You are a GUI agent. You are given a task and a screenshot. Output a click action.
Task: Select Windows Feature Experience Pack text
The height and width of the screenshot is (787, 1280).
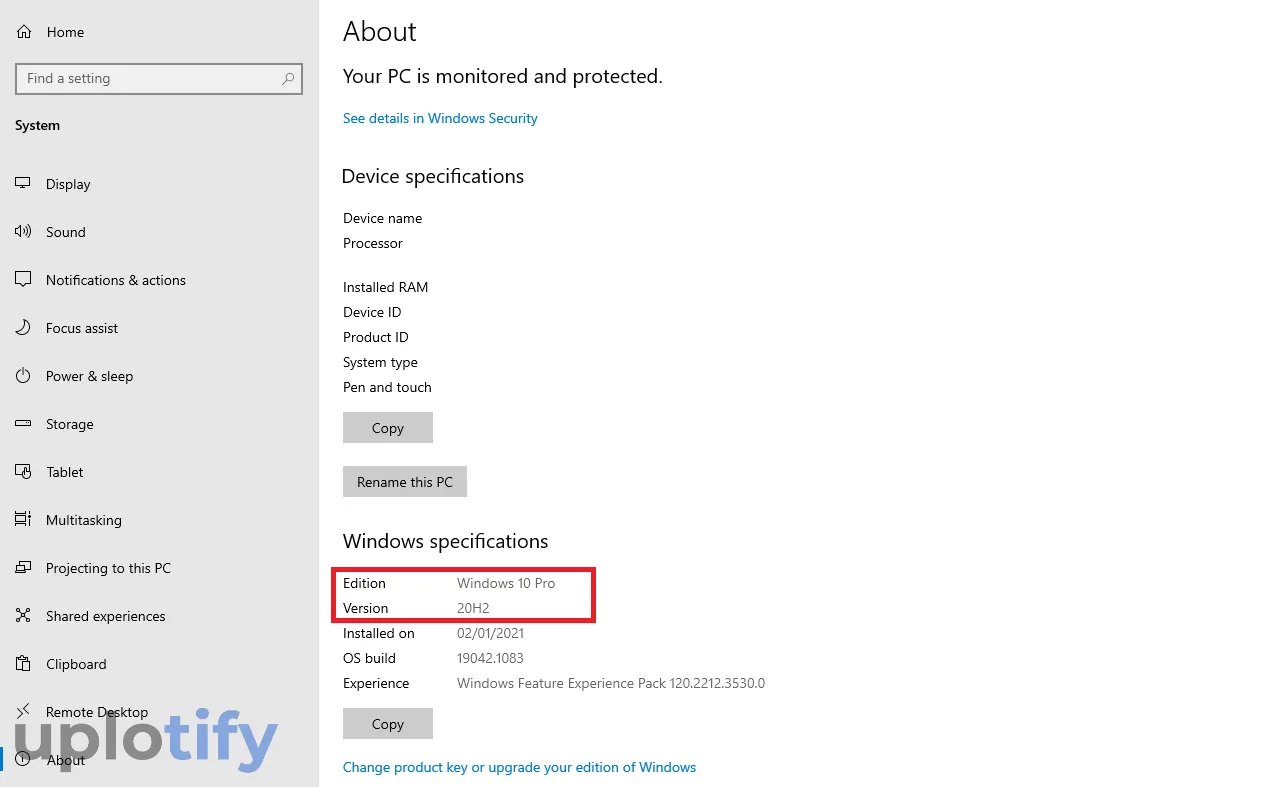tap(611, 683)
